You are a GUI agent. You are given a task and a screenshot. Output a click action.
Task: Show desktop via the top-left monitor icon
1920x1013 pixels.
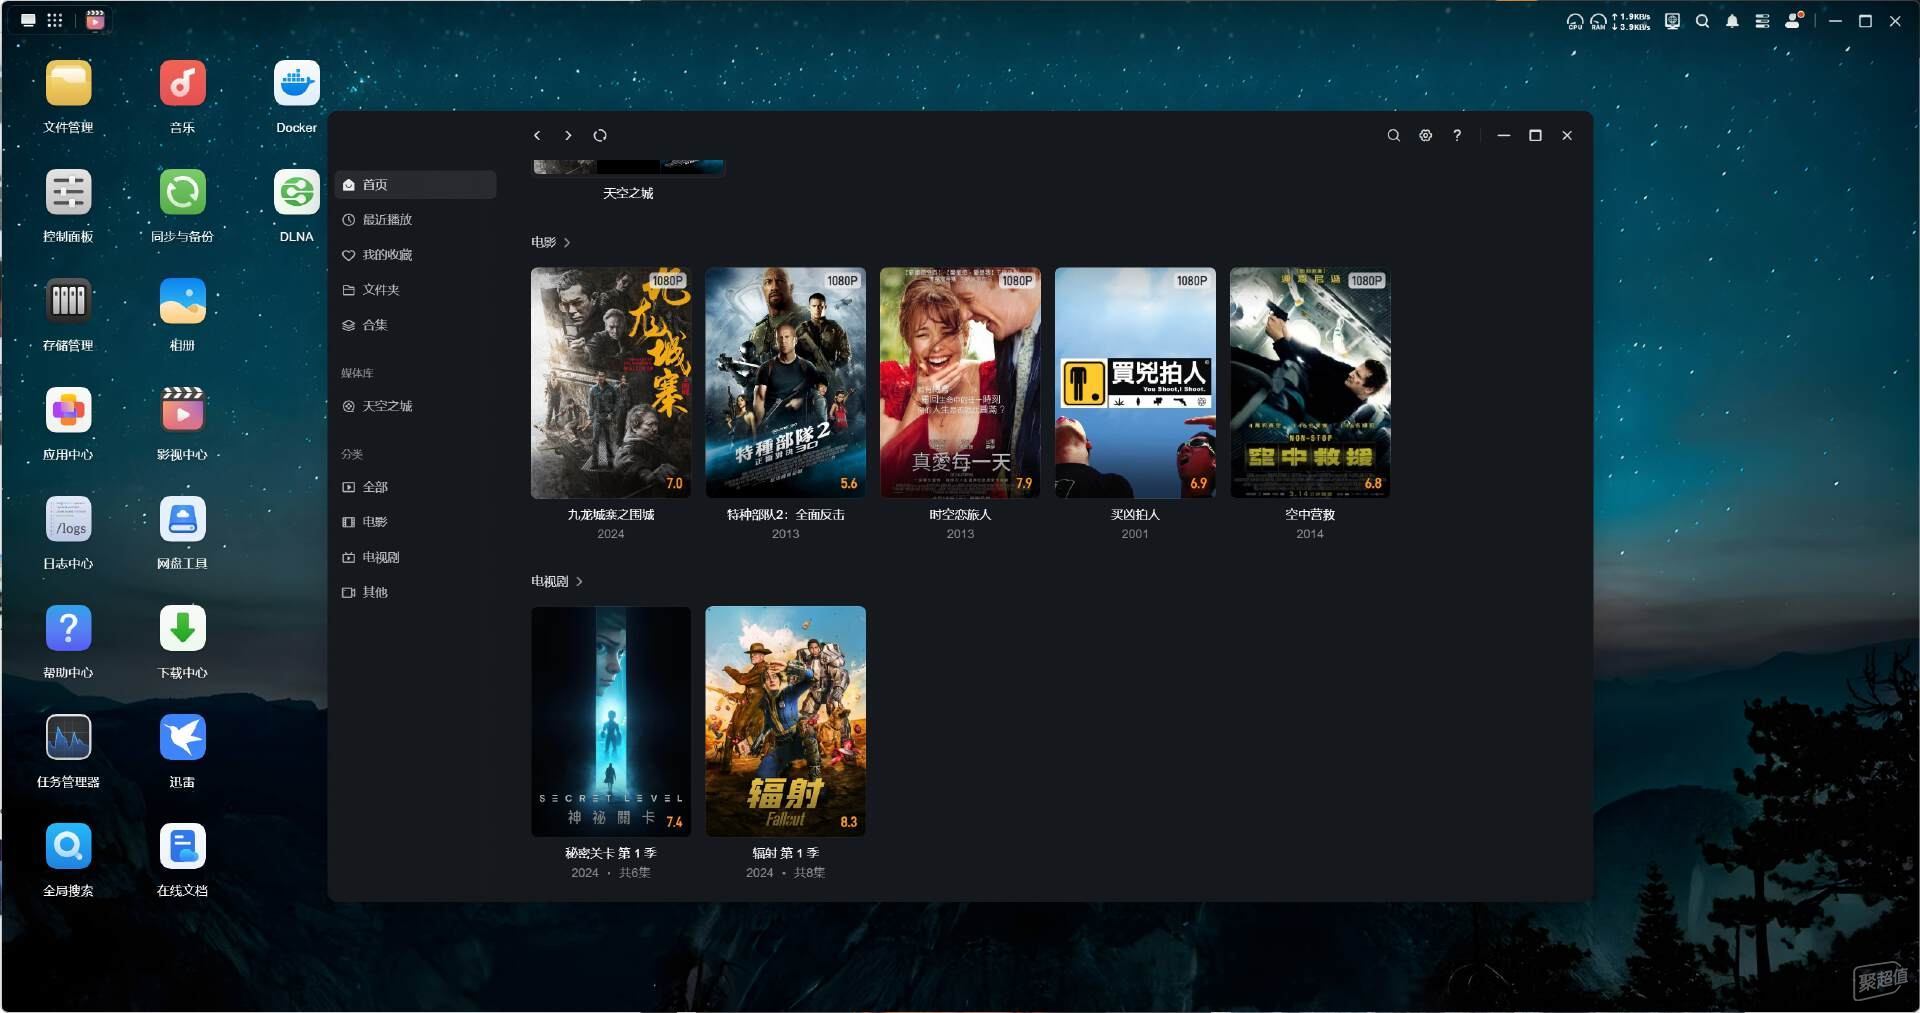click(28, 20)
